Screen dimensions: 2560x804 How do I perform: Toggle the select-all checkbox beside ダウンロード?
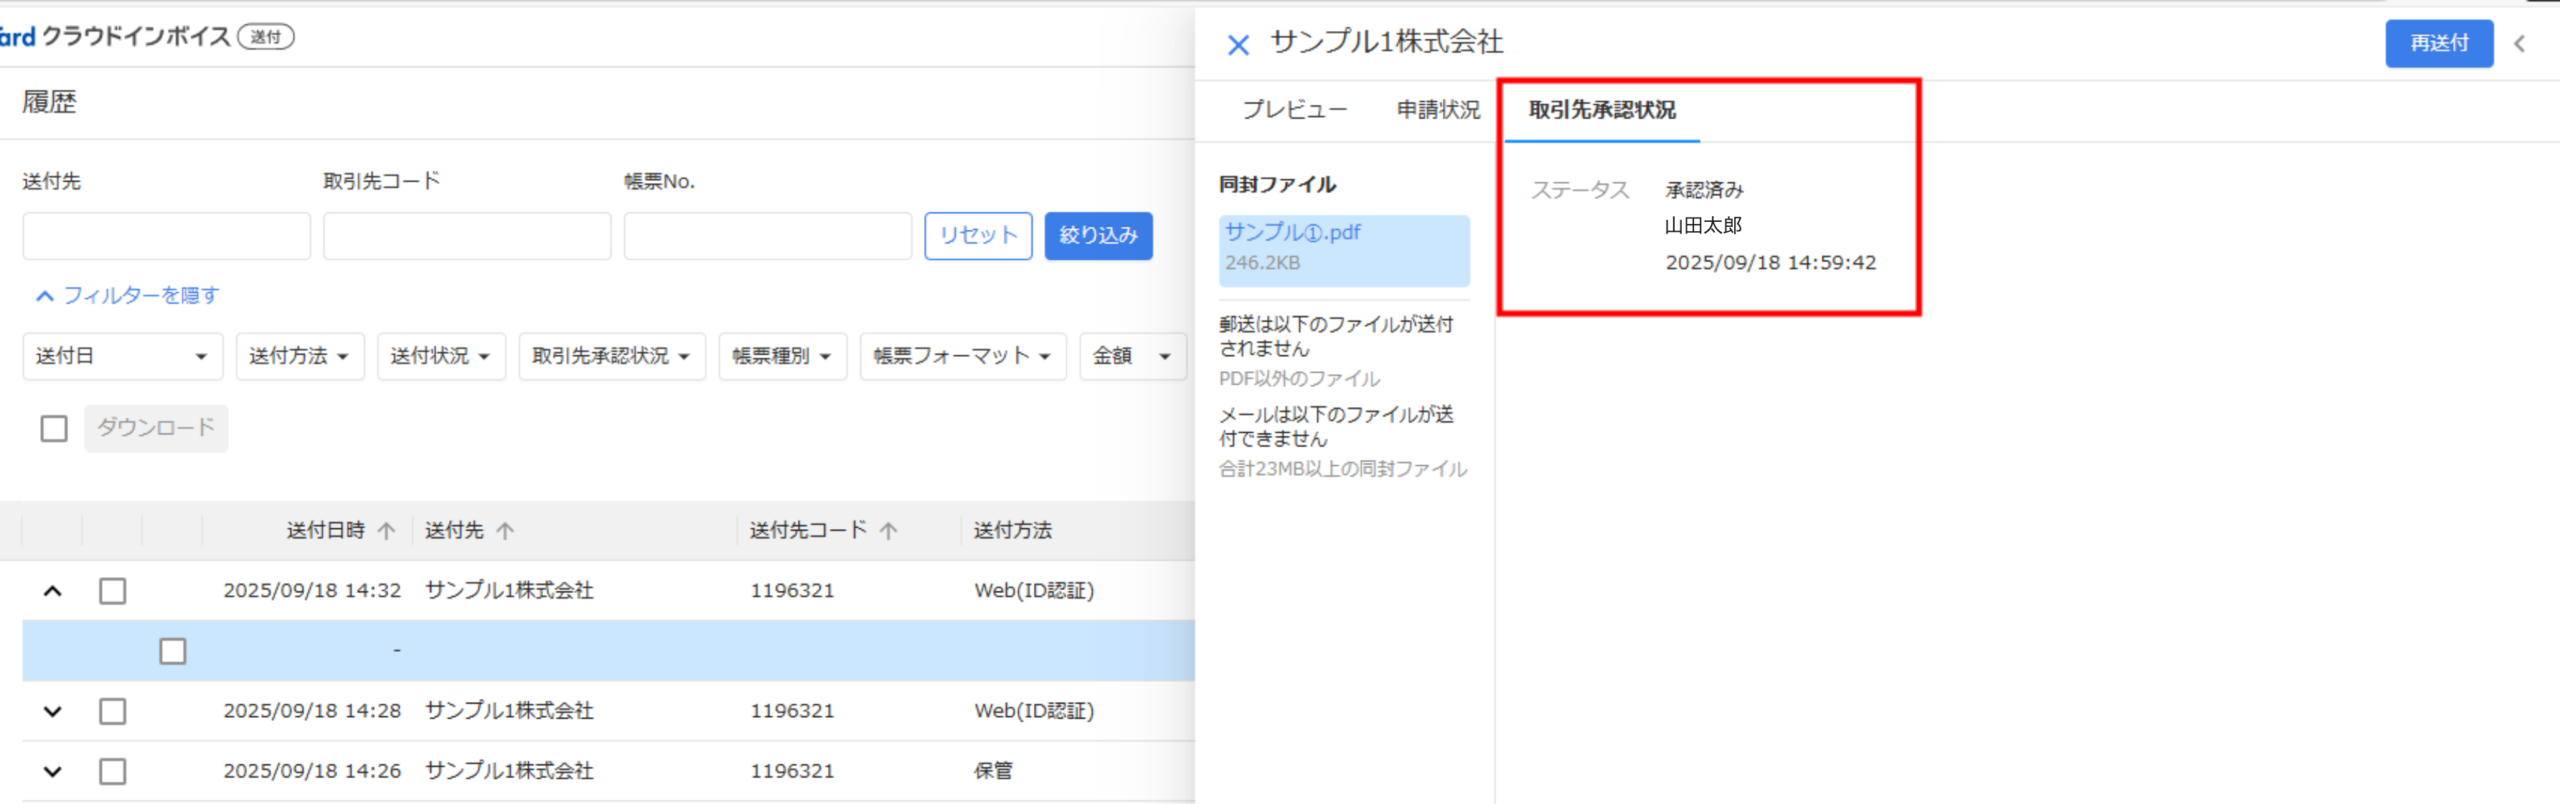[54, 429]
